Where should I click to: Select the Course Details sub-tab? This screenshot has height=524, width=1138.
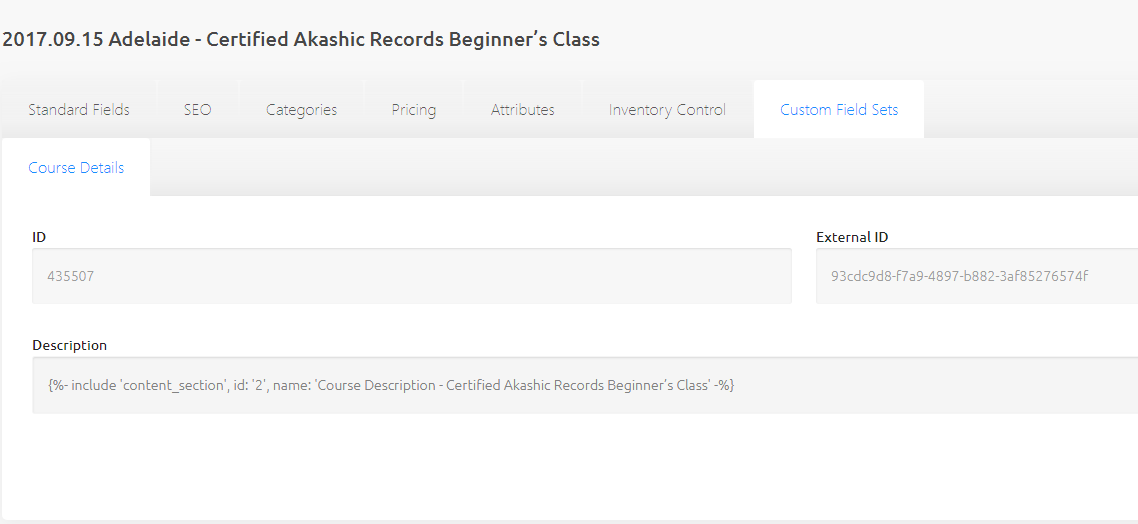(x=76, y=168)
